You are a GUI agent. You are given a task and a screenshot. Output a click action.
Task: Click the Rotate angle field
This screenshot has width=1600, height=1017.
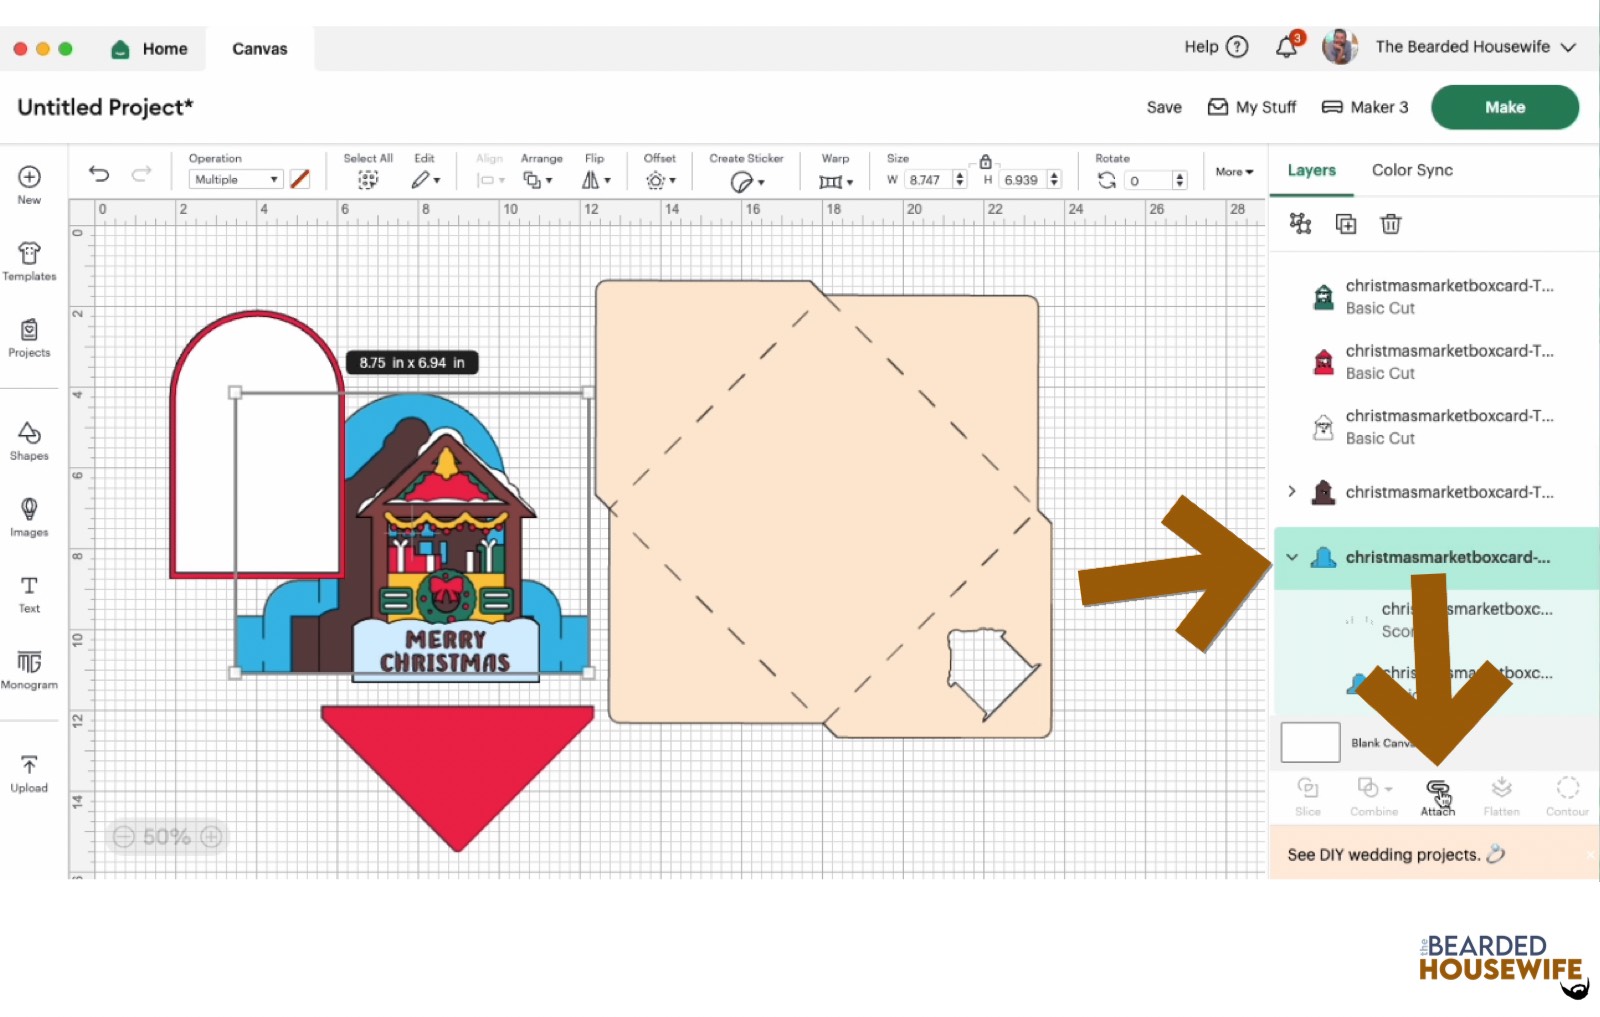point(1148,180)
